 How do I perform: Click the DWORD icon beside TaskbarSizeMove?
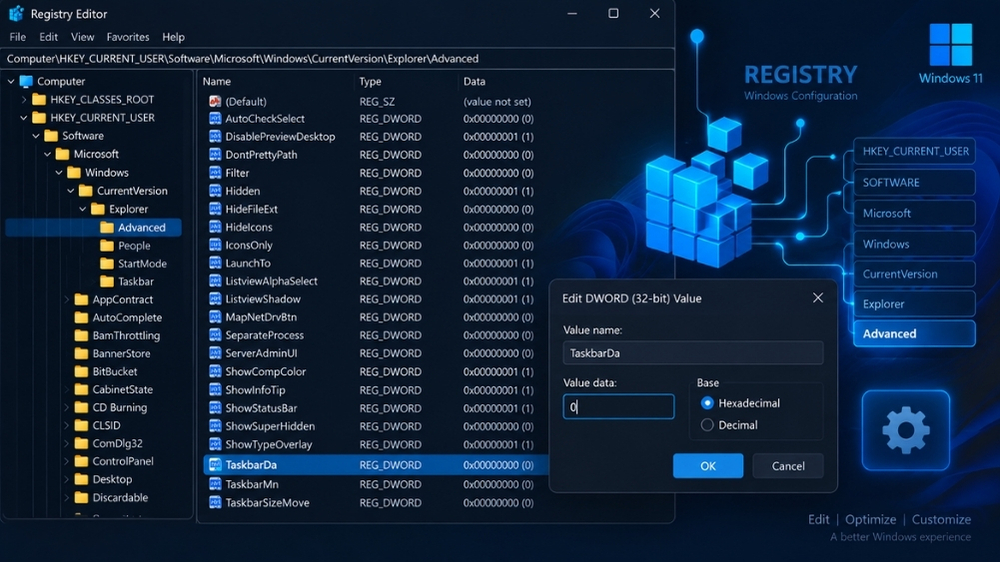pos(215,503)
